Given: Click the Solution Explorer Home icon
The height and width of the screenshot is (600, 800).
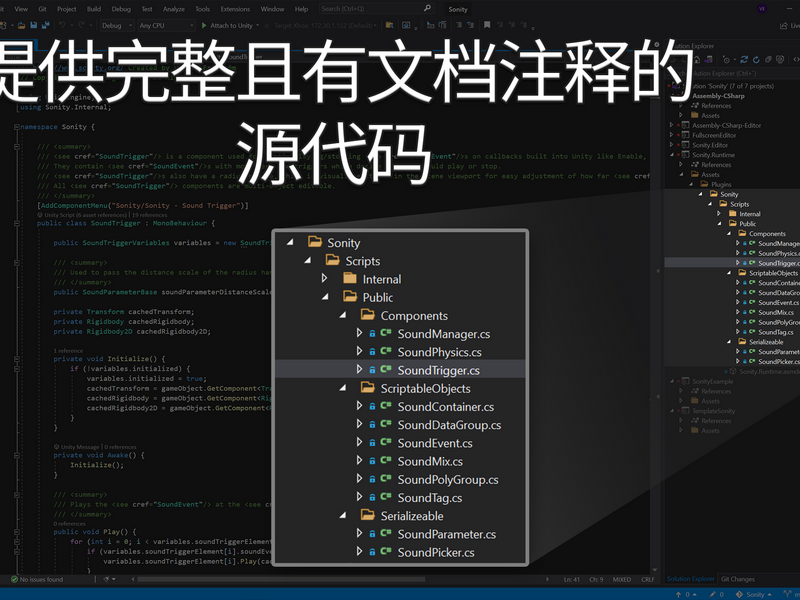Looking at the screenshot, I should click(698, 60).
